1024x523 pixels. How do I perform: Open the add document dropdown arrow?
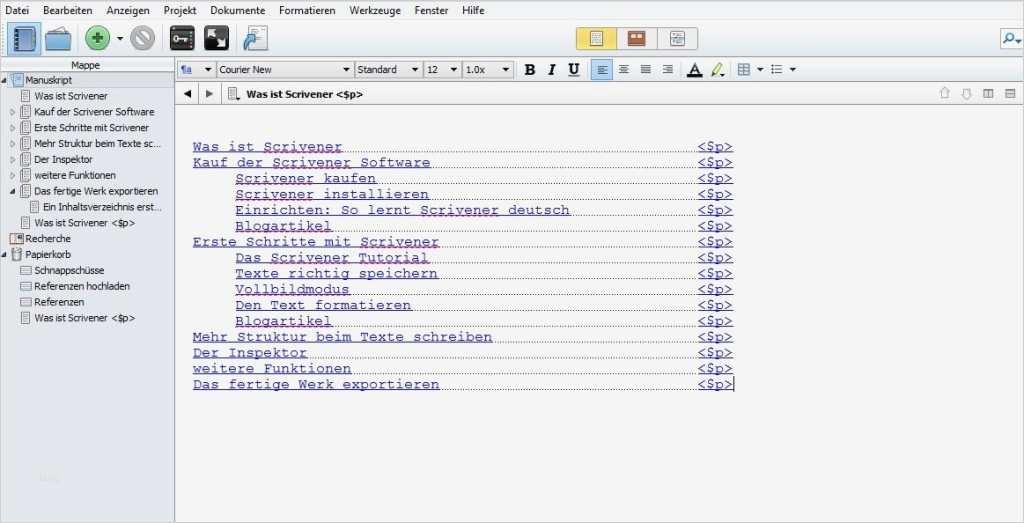pyautogui.click(x=120, y=39)
